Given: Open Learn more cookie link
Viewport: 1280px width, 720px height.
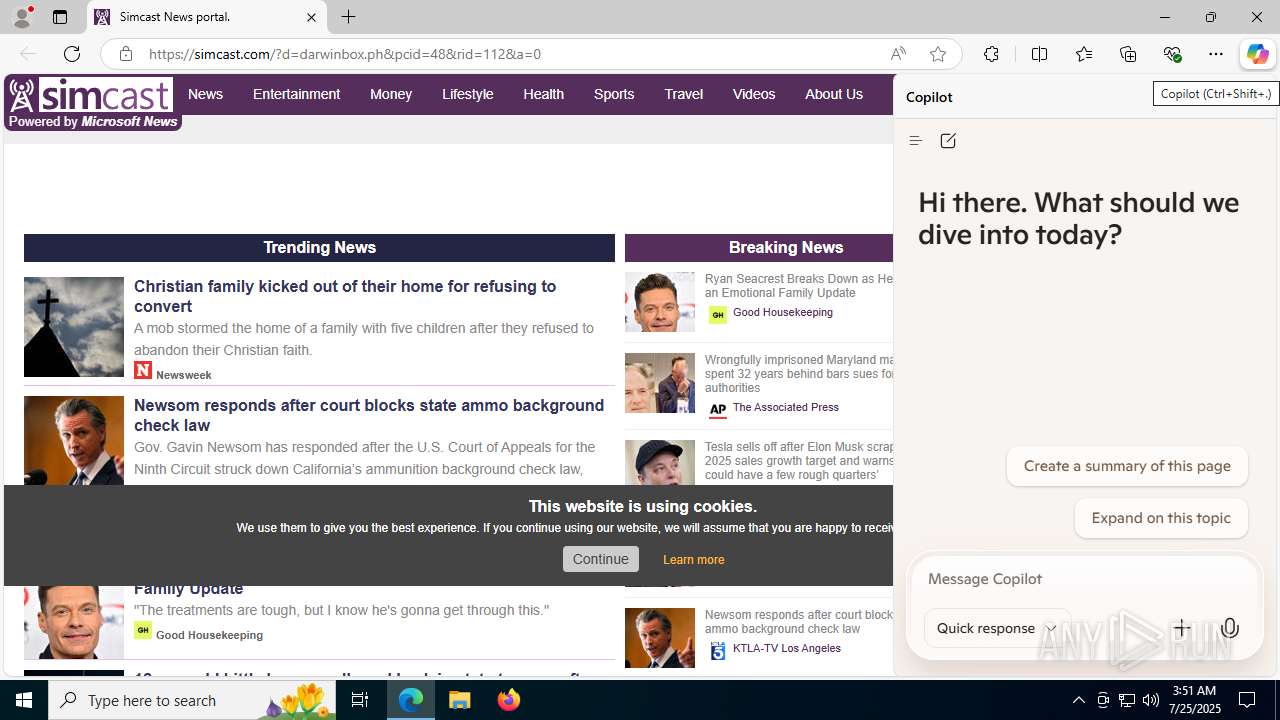Looking at the screenshot, I should click(x=693, y=560).
